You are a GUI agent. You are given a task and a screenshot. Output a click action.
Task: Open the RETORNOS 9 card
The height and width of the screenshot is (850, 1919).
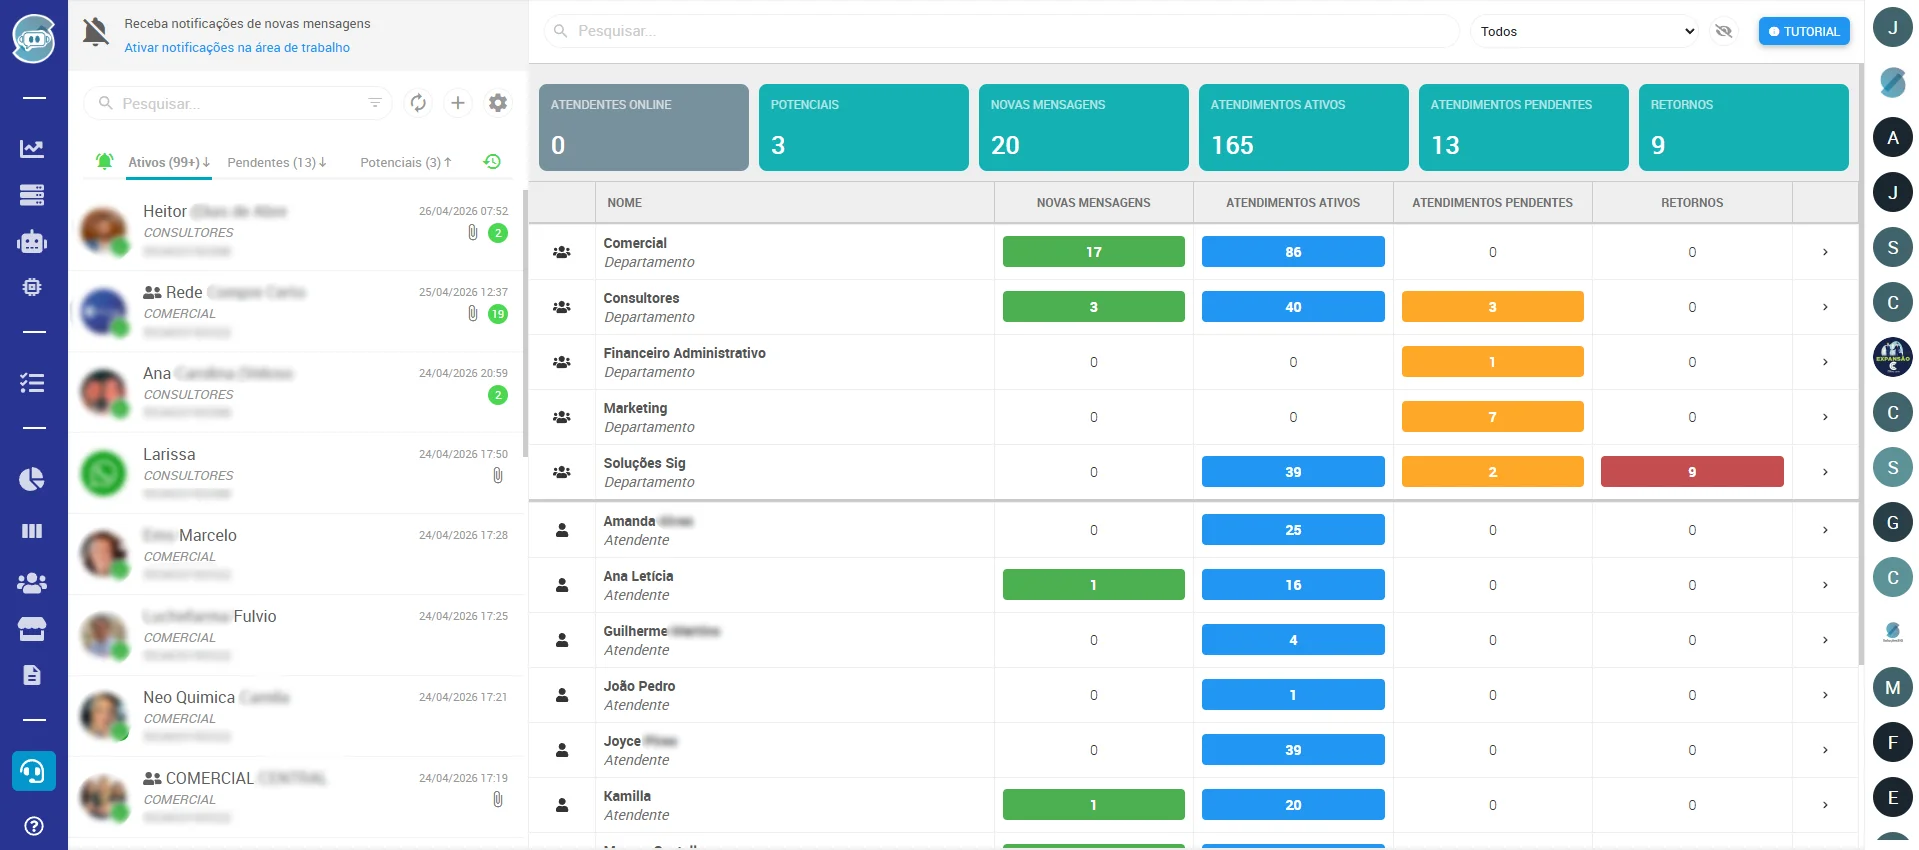click(1743, 127)
